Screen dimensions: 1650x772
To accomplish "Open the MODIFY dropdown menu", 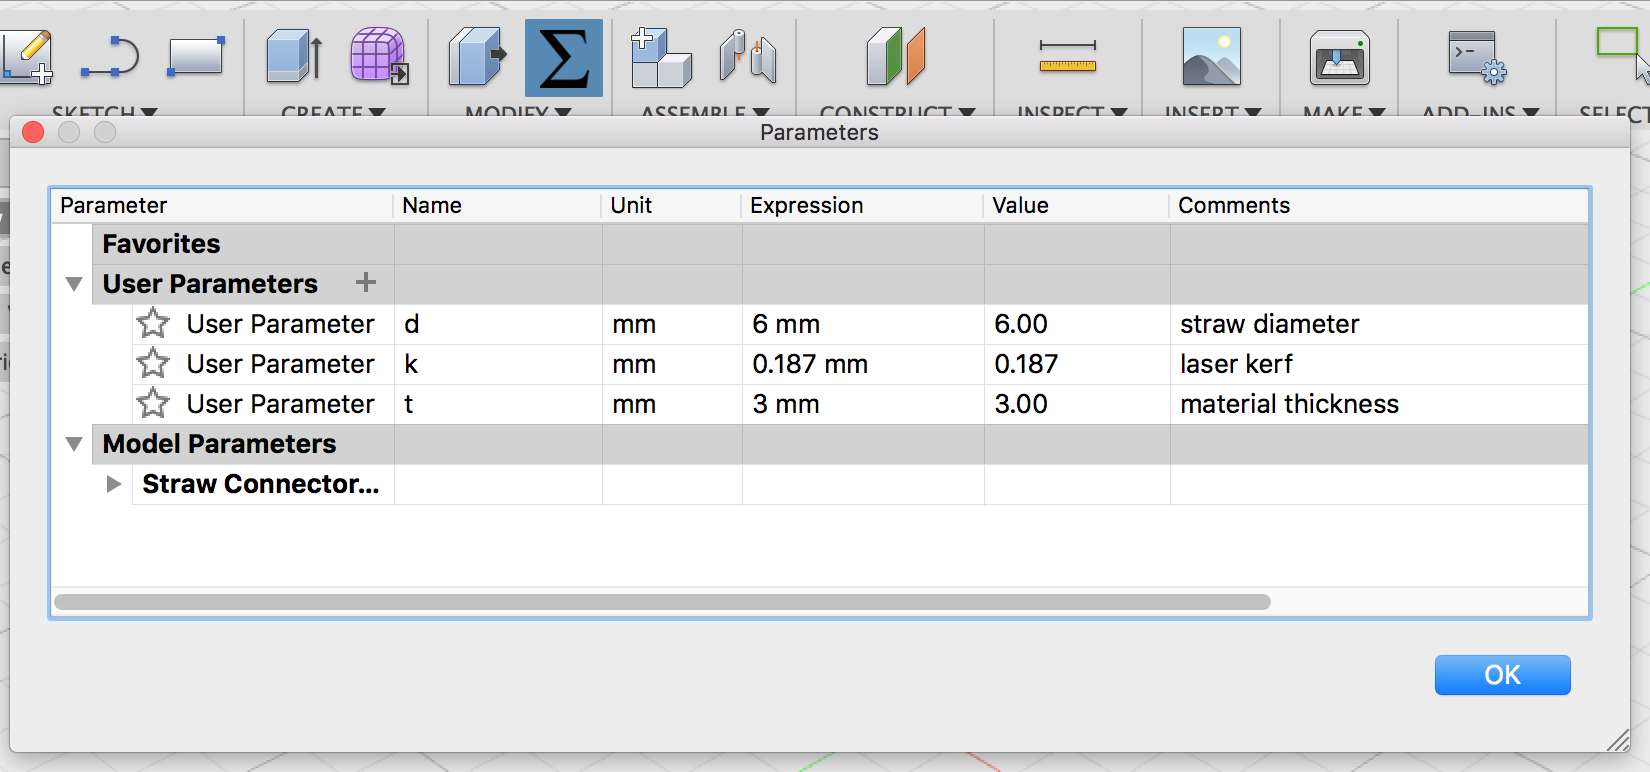I will [x=518, y=112].
